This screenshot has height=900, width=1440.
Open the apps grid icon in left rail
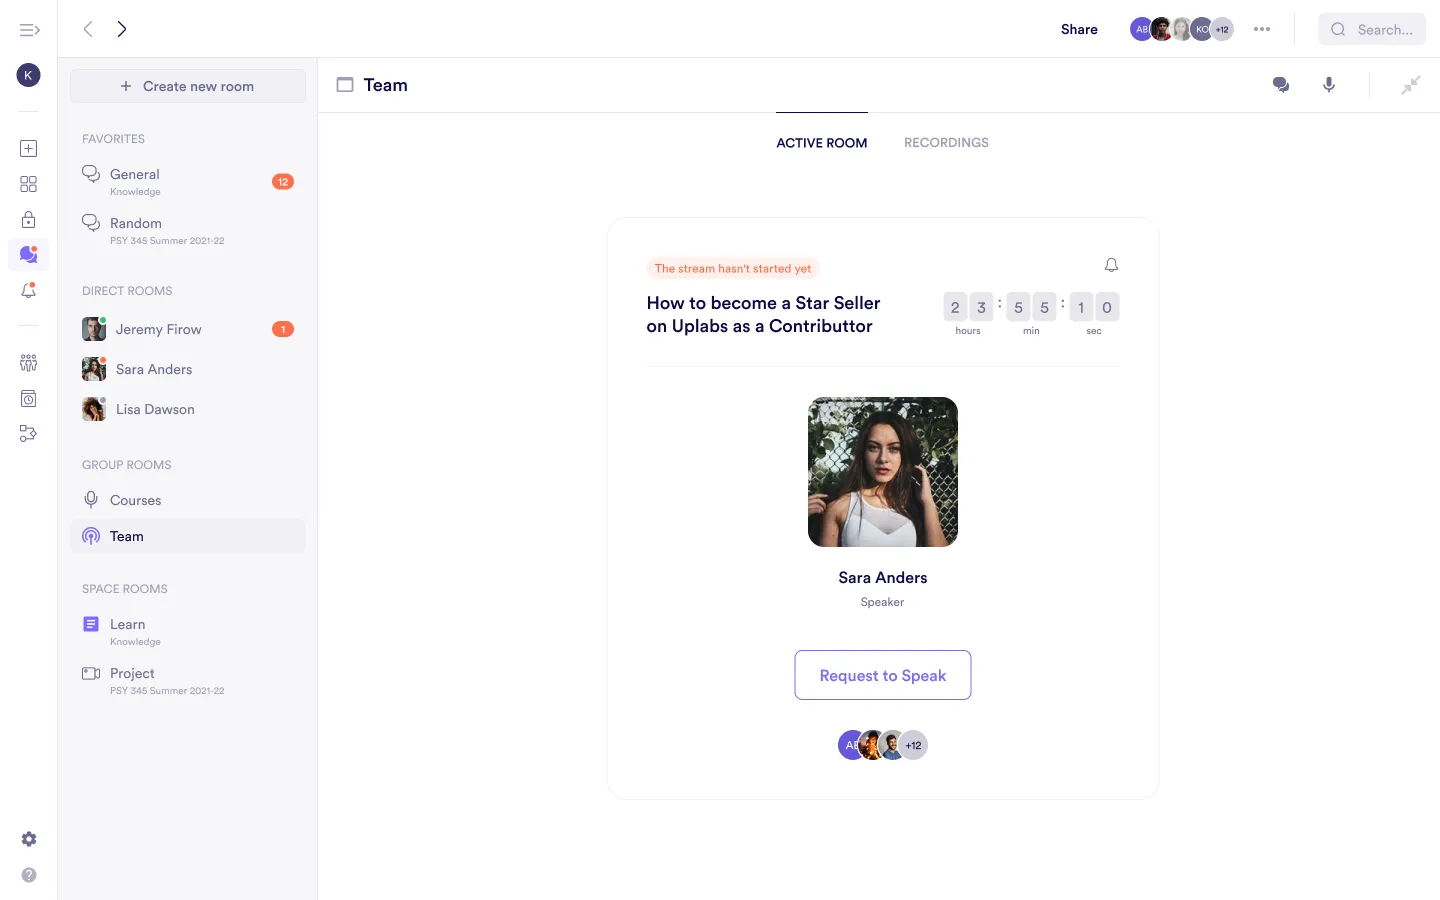click(x=29, y=184)
